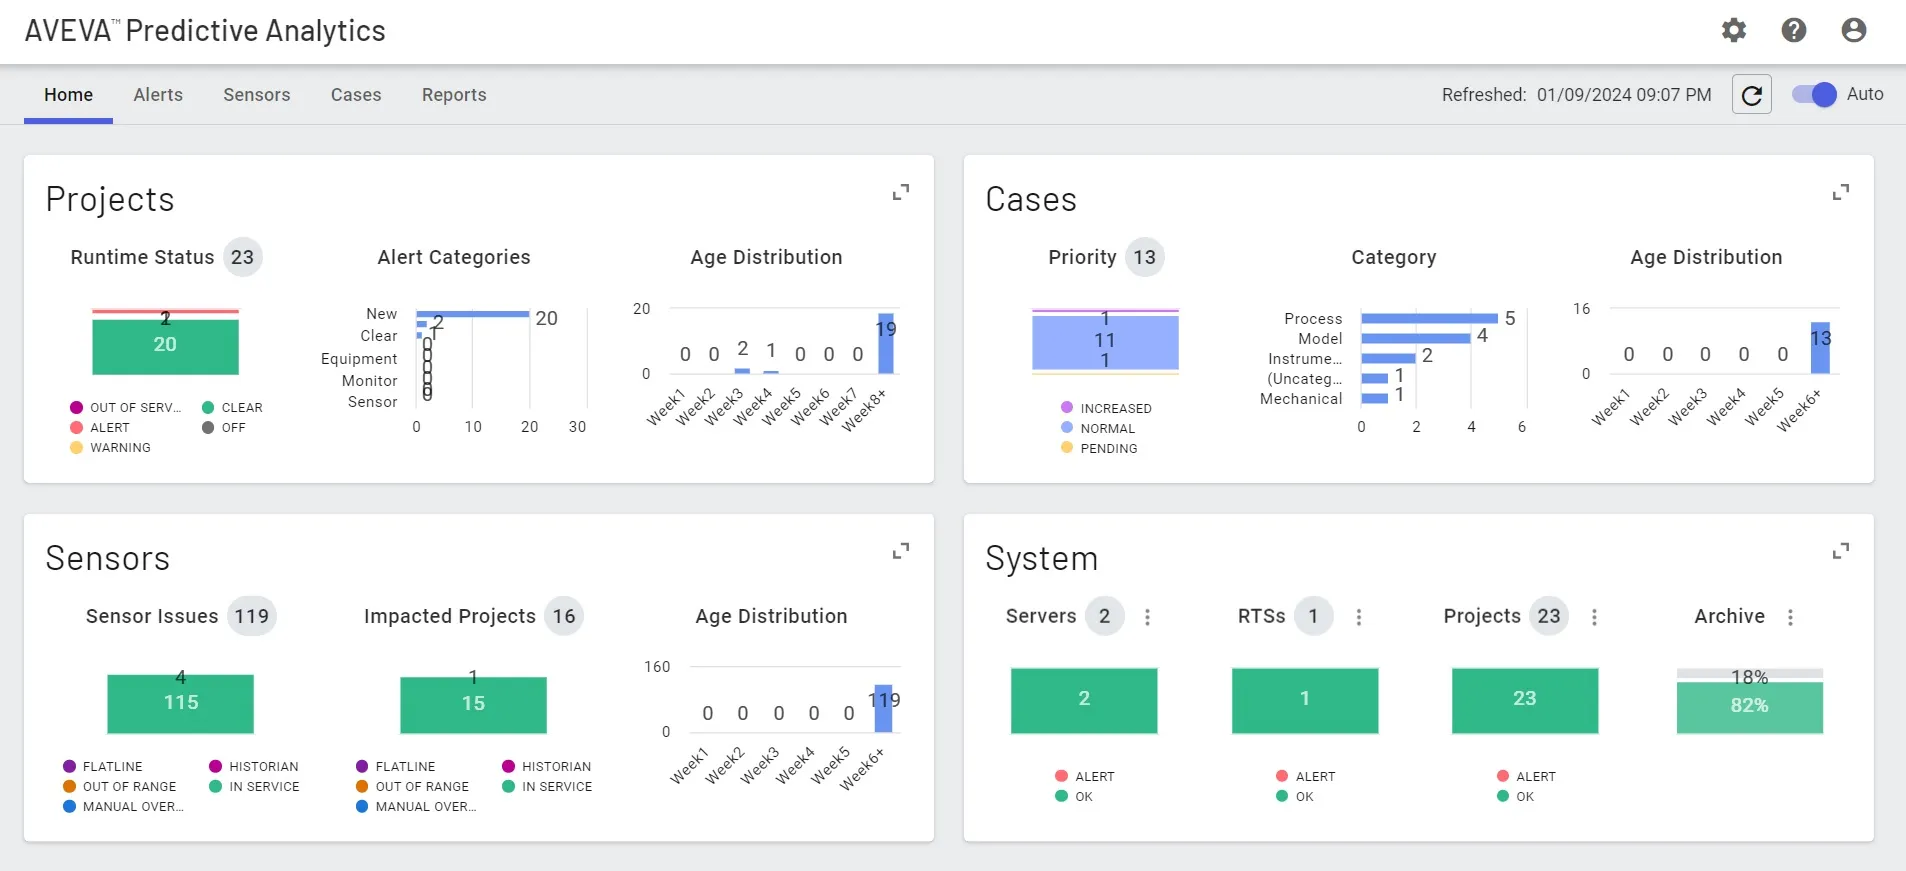Expand the Cases panel to fullscreen
This screenshot has width=1906, height=871.
tap(1841, 192)
